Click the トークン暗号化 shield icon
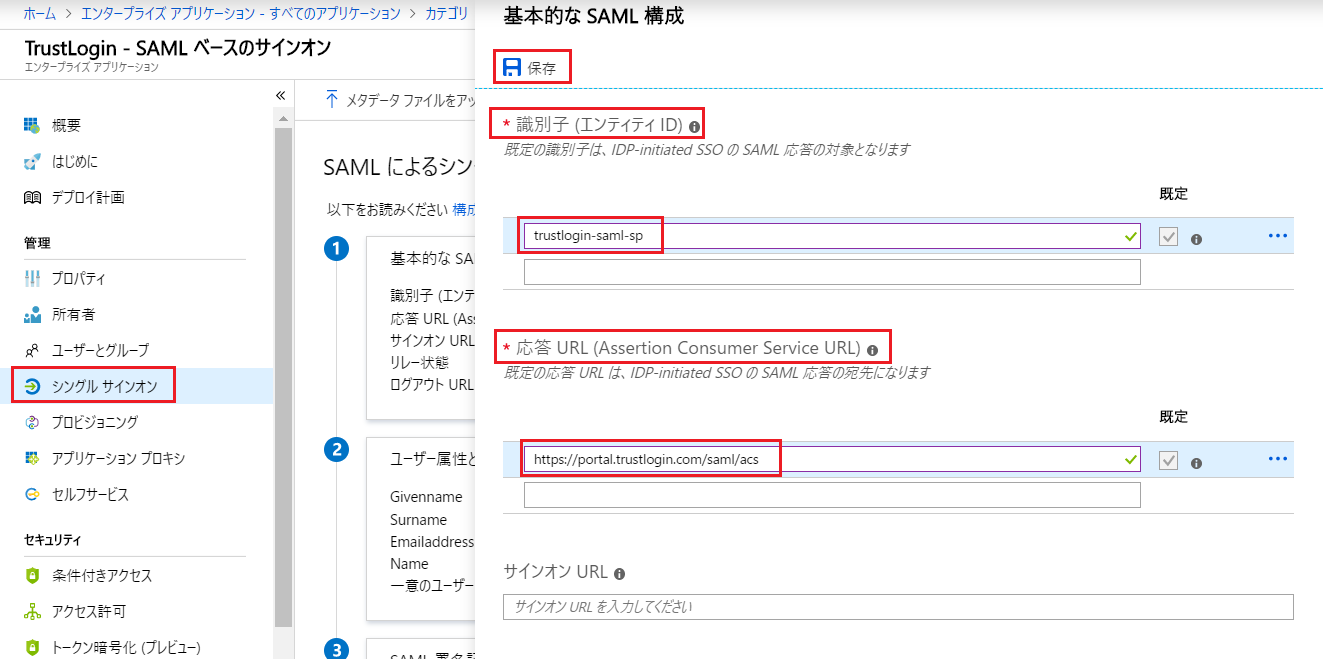 (x=32, y=647)
